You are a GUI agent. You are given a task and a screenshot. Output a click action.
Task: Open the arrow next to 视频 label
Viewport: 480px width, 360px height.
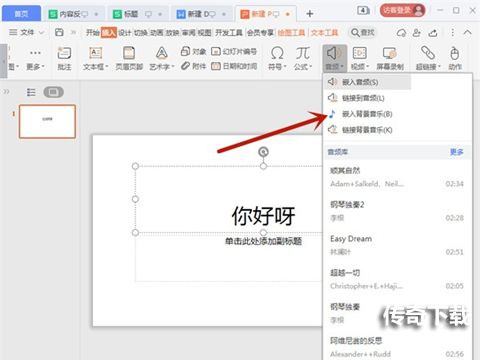pyautogui.click(x=367, y=67)
